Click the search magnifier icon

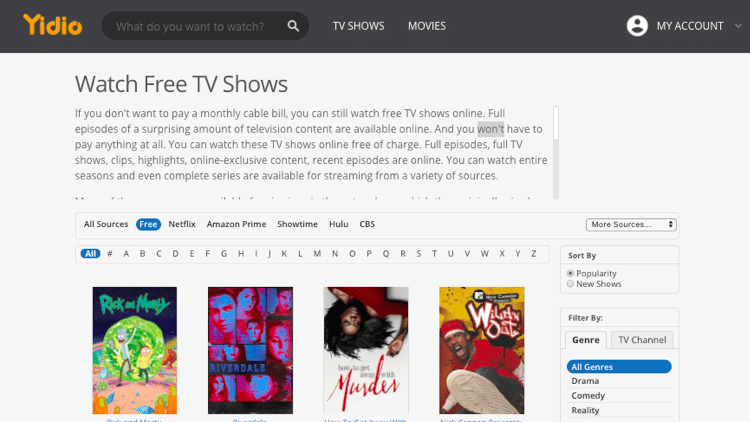click(293, 26)
